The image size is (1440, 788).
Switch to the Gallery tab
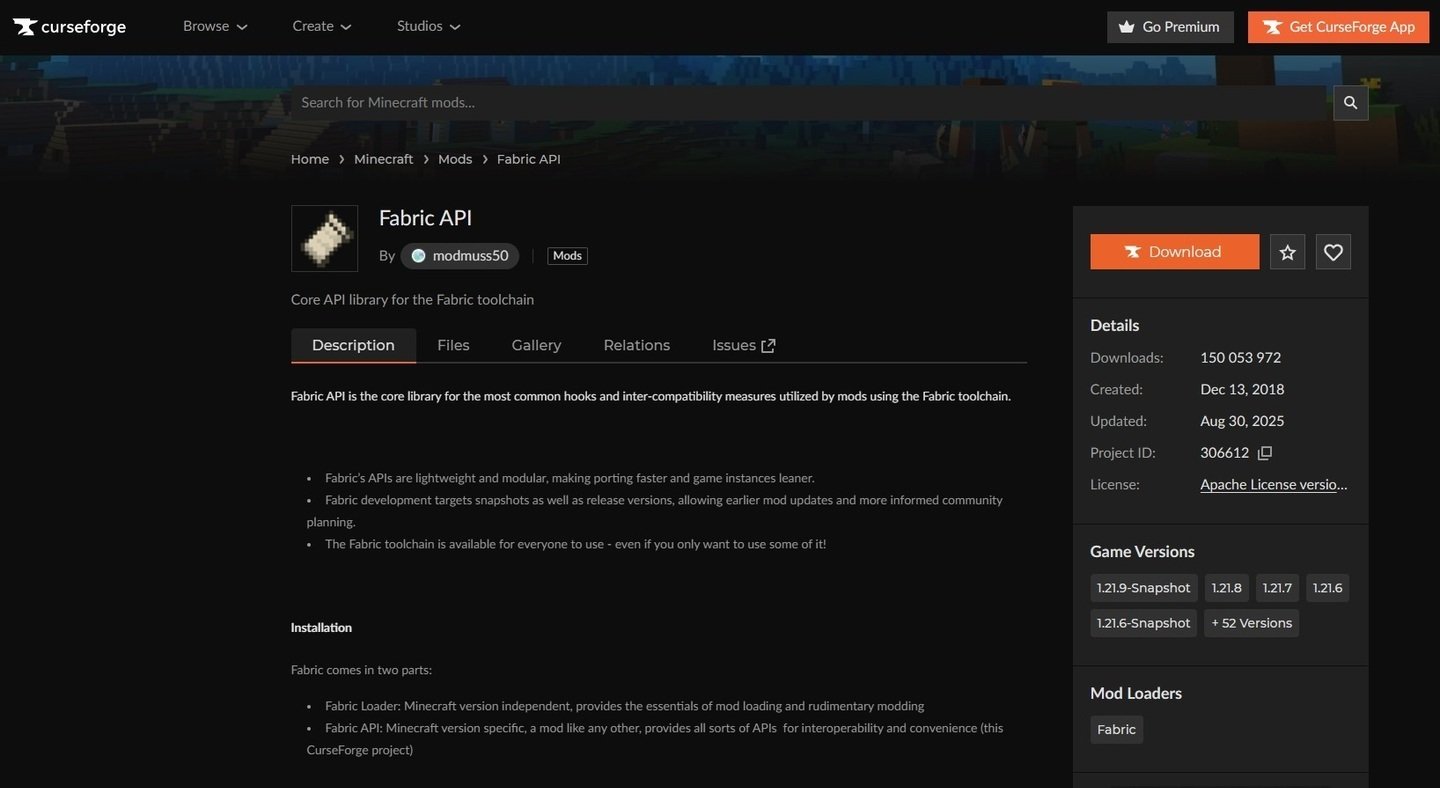click(536, 345)
